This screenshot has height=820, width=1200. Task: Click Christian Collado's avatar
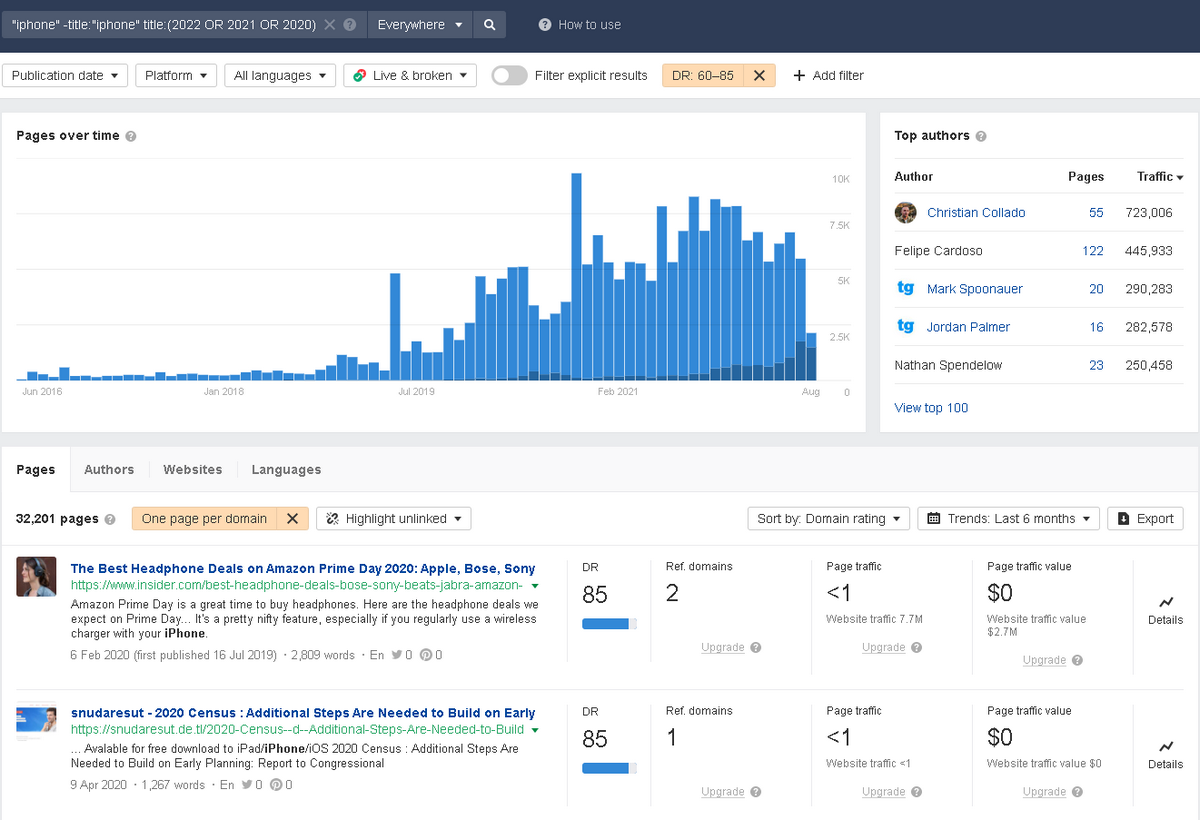pyautogui.click(x=905, y=213)
